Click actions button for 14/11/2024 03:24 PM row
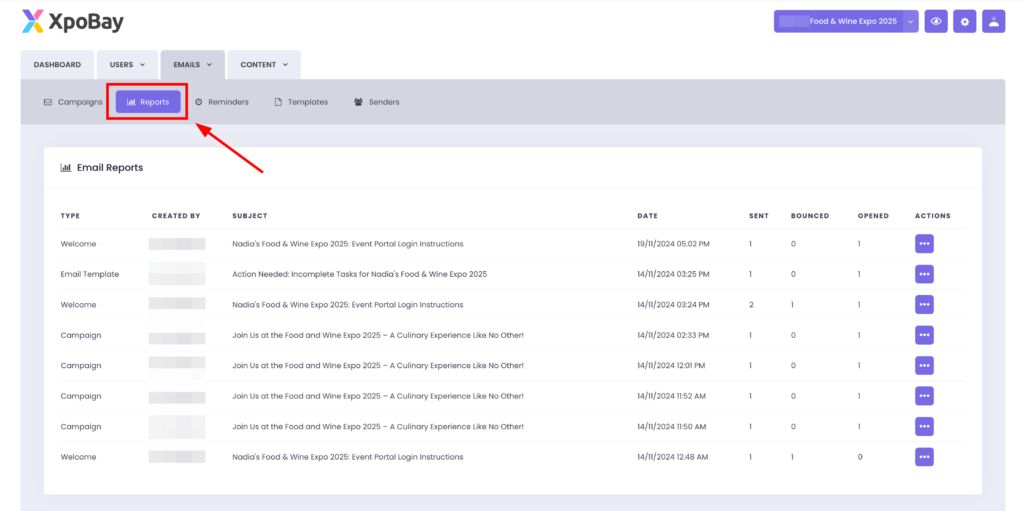This screenshot has height=511, width=1024. [924, 304]
